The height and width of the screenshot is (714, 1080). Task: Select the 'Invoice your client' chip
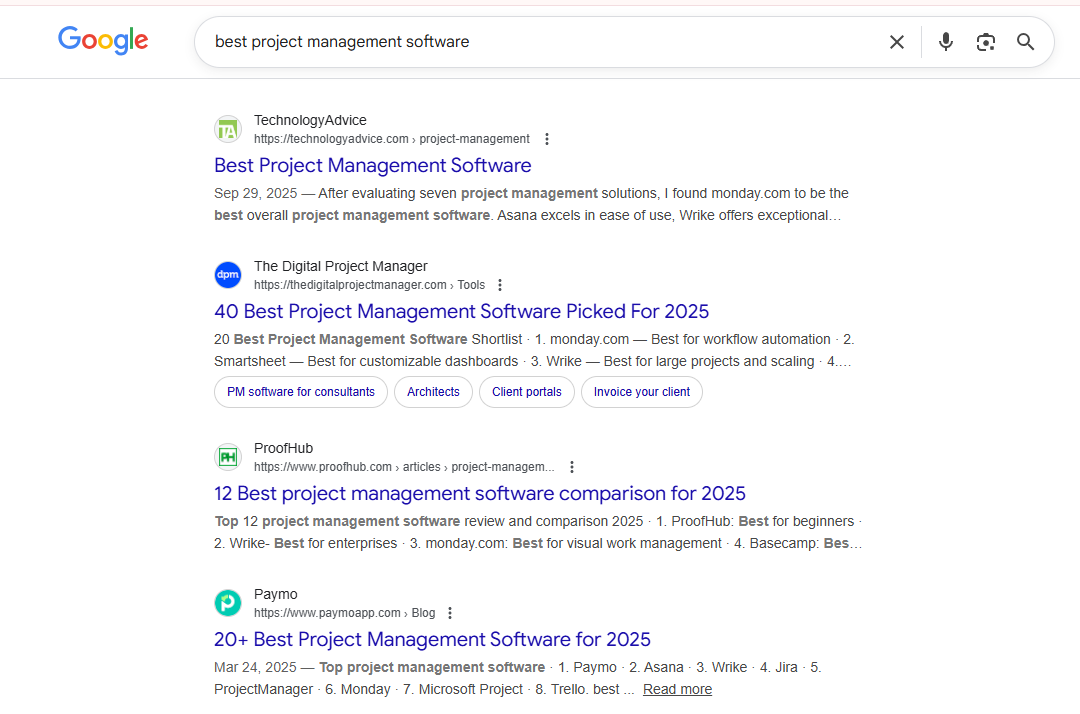[x=642, y=392]
